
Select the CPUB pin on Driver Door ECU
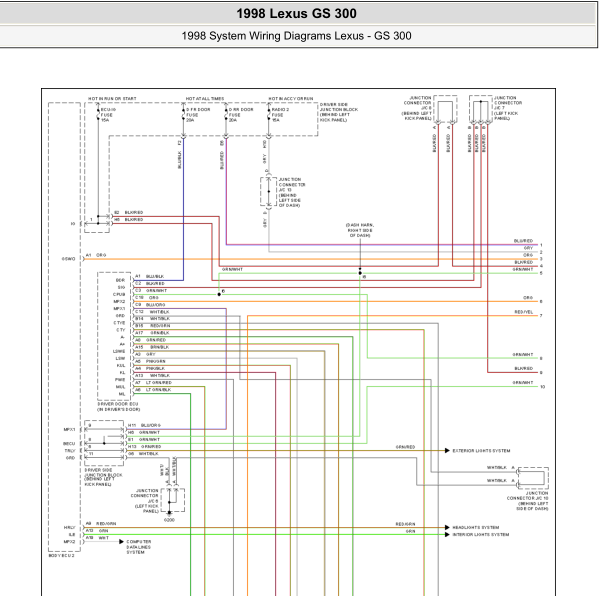coord(119,295)
